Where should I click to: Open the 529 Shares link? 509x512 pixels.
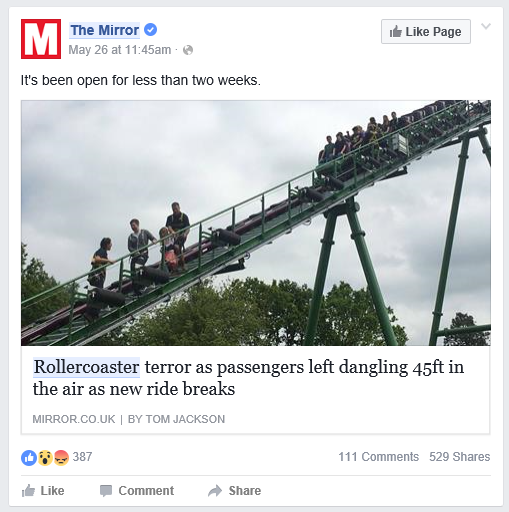click(x=460, y=457)
